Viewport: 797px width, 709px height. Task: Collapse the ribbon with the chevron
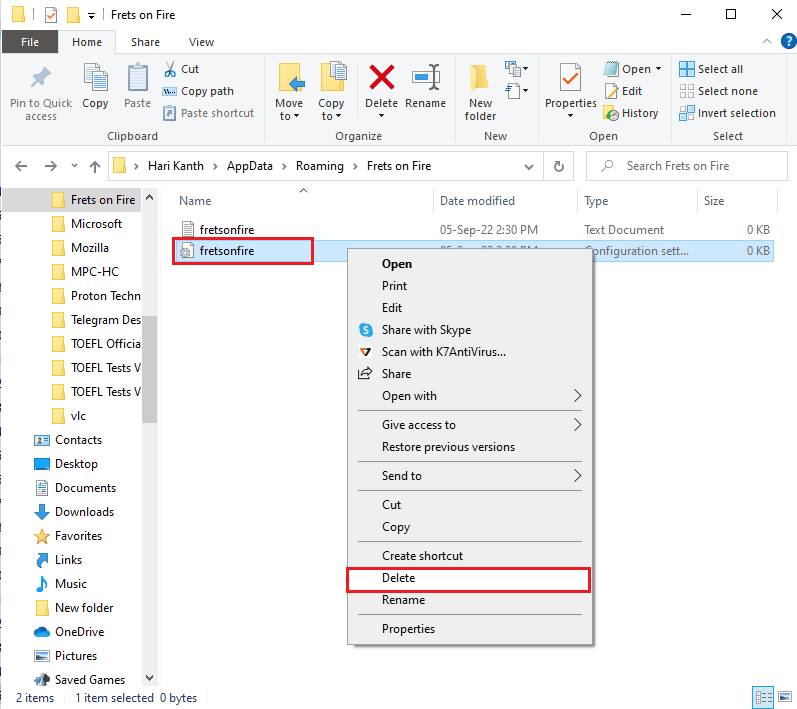click(767, 42)
